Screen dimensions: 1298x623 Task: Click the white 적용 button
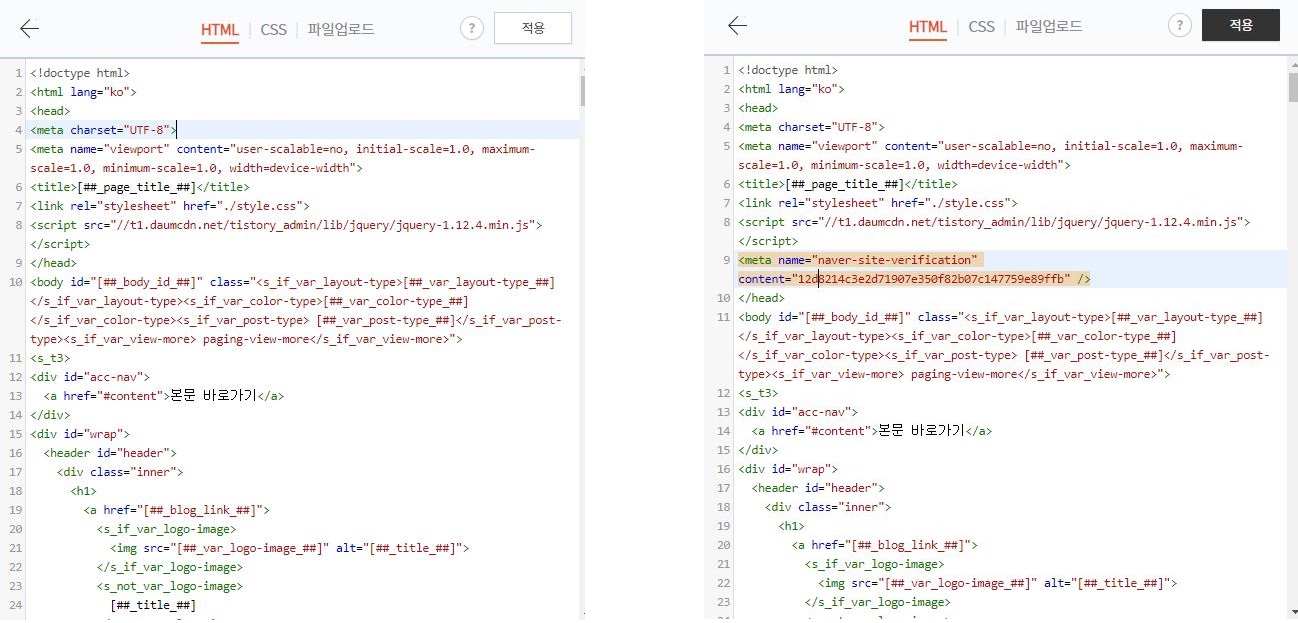(533, 28)
